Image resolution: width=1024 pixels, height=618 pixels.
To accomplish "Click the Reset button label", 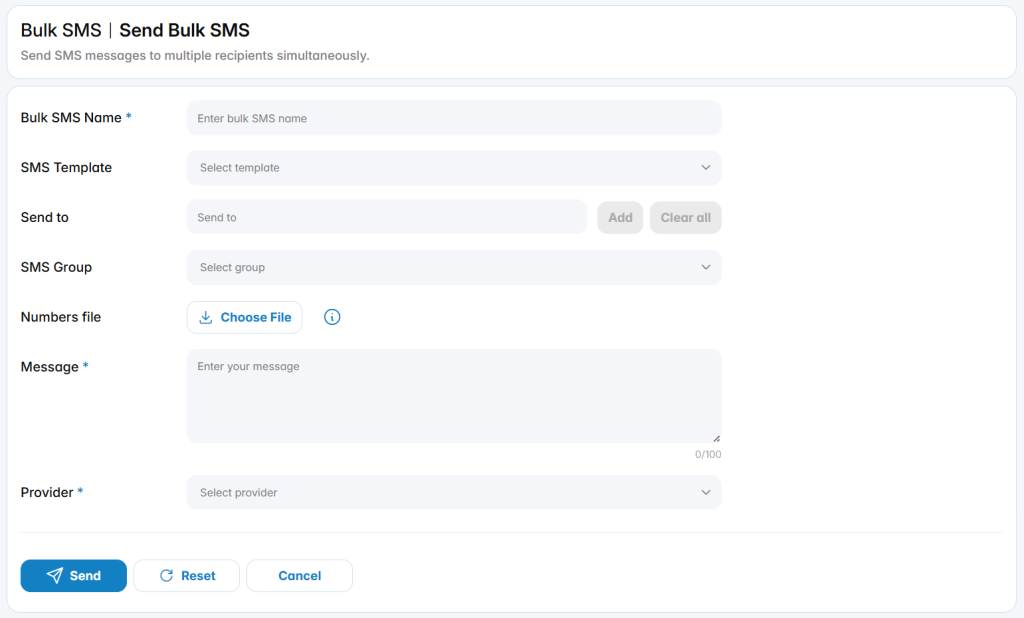I will click(198, 576).
